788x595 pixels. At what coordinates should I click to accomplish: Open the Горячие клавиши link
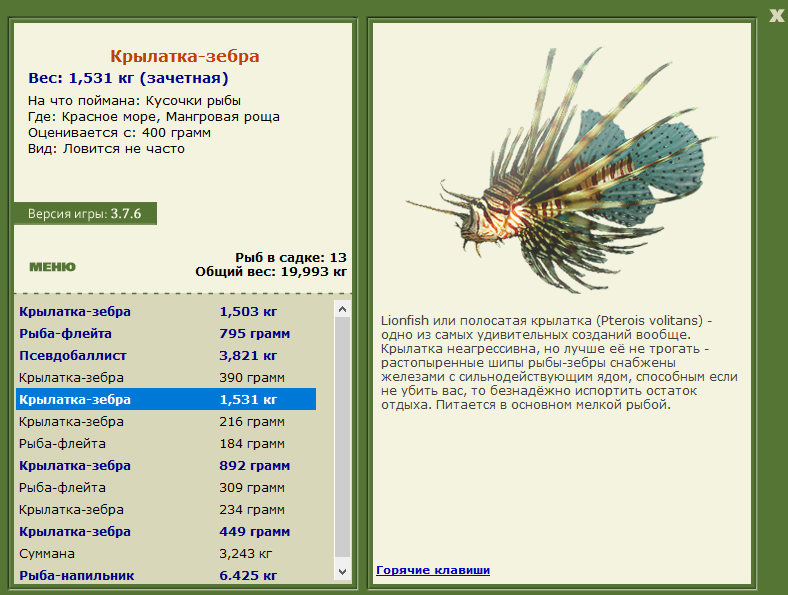(433, 570)
